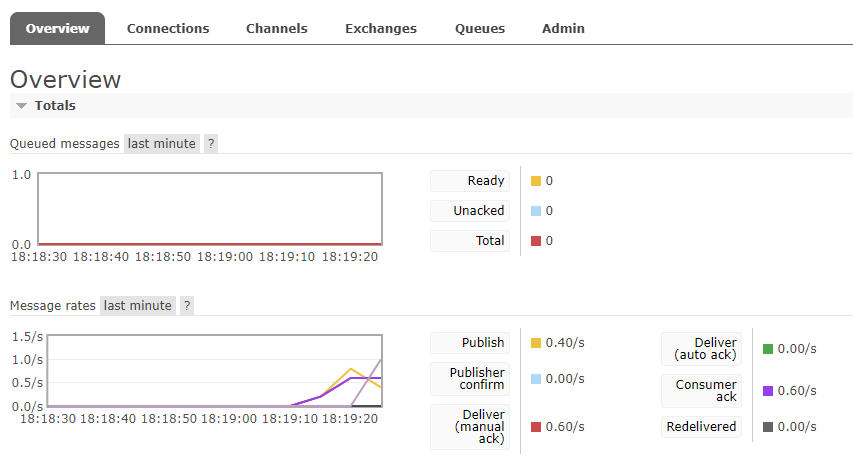Open the Queues tab
Viewport: 853px width, 464px height.
[479, 29]
